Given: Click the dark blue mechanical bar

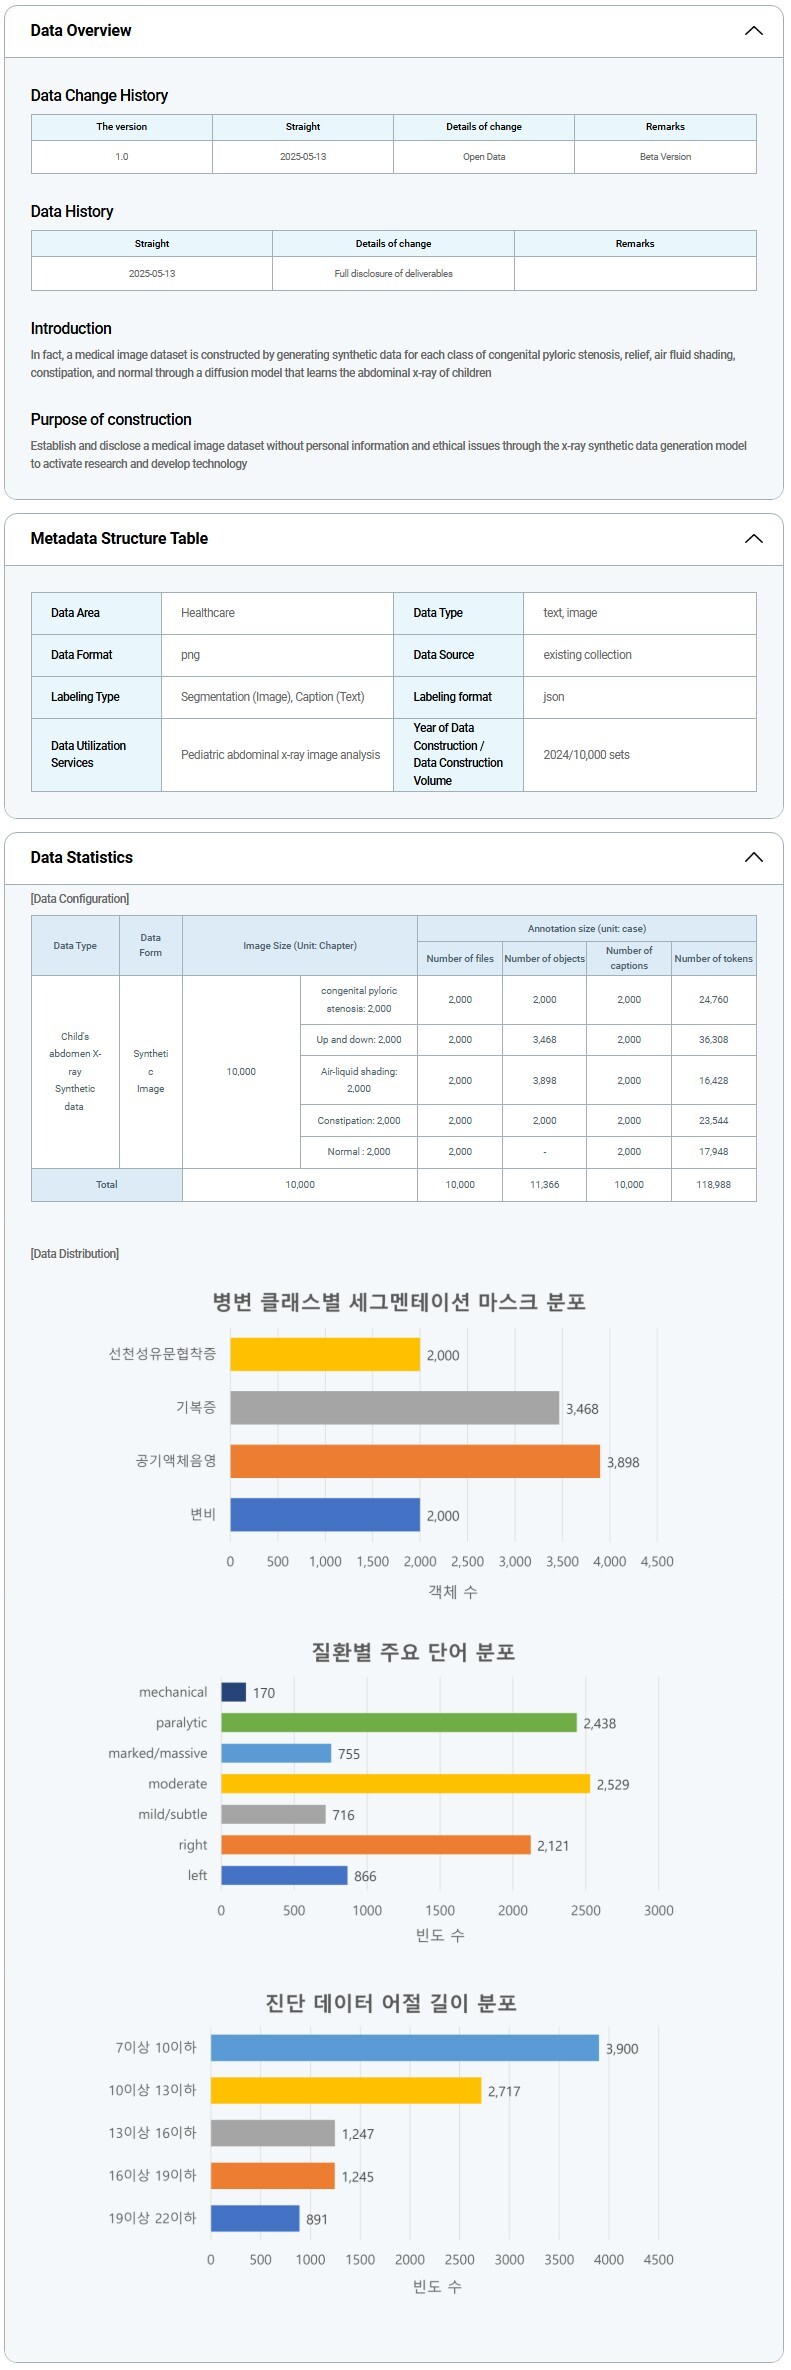Looking at the screenshot, I should coord(233,1692).
